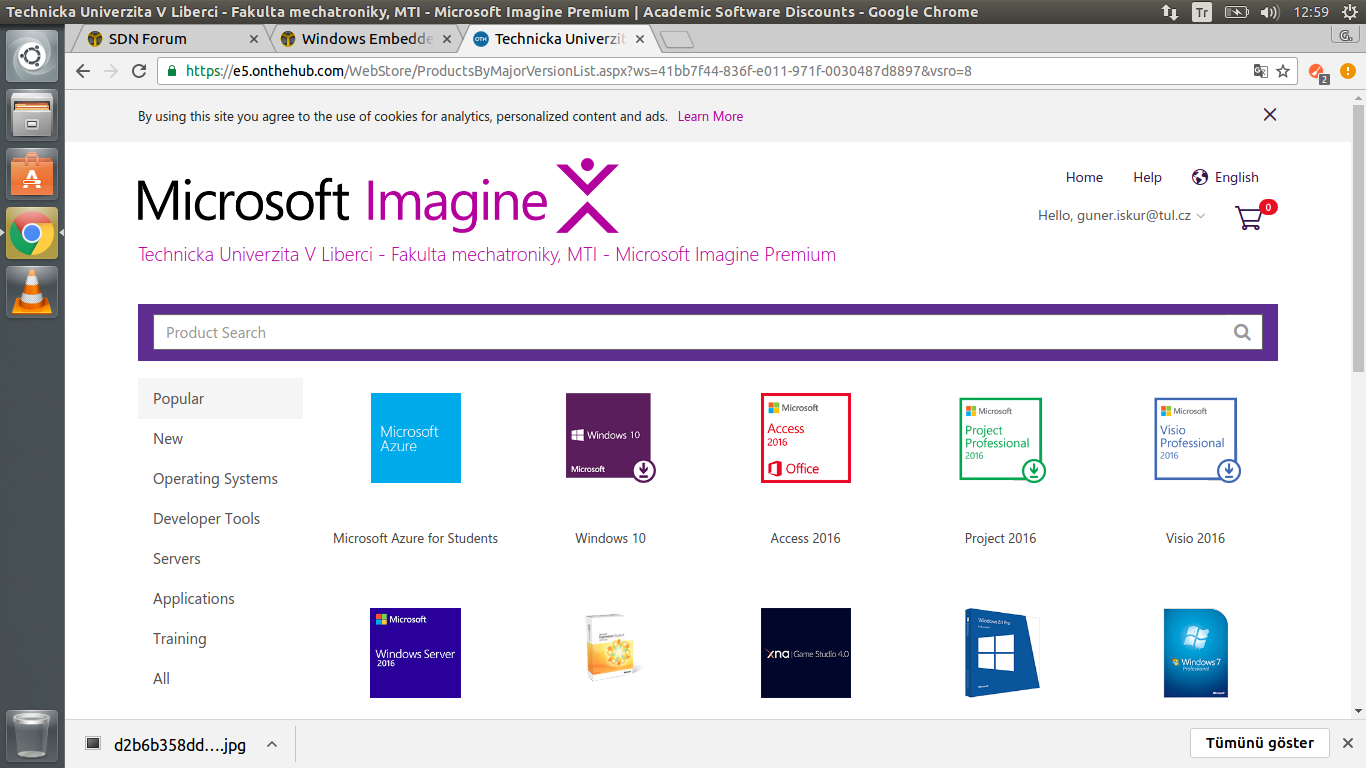Click the Translate this page icon
This screenshot has height=768, width=1366.
1261,71
